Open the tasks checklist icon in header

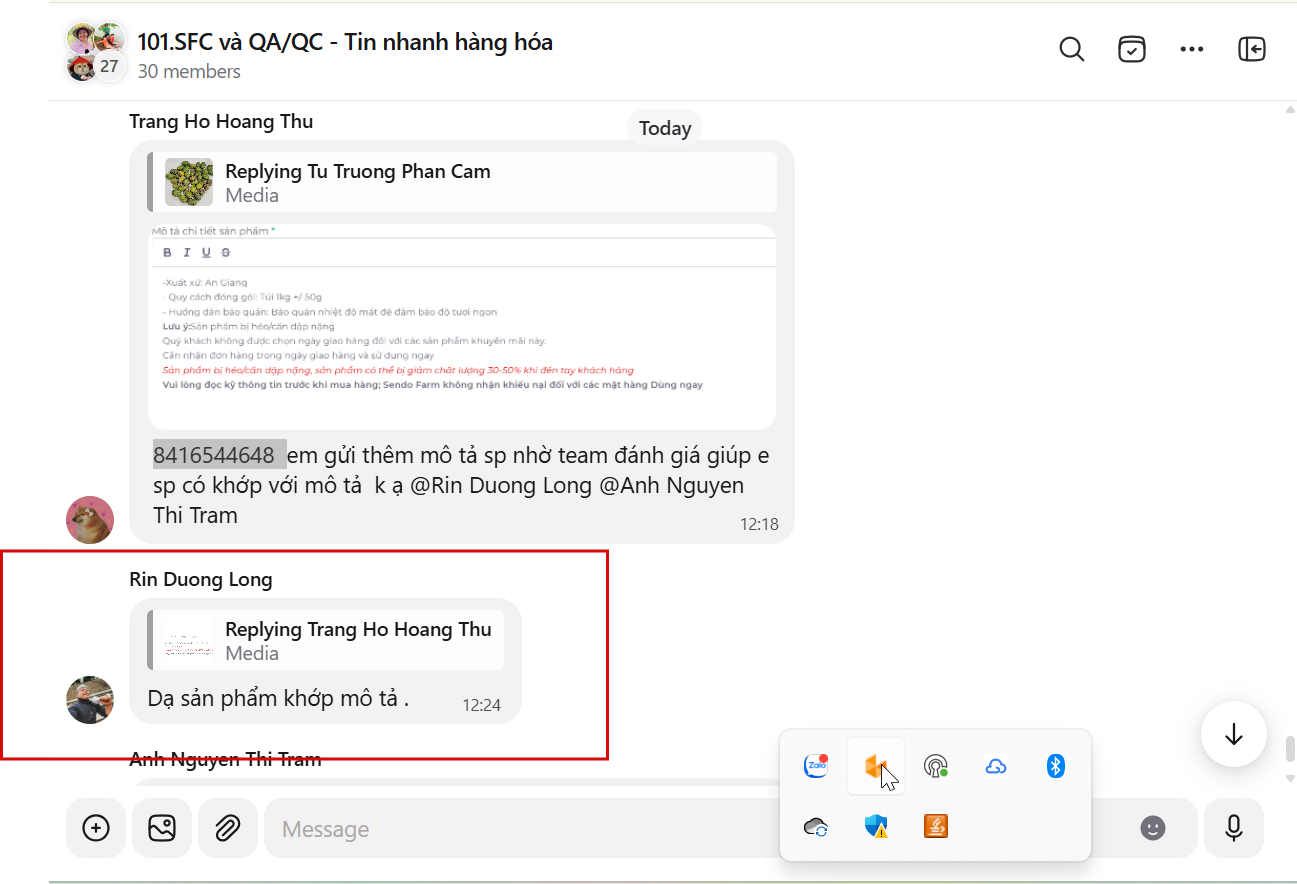pyautogui.click(x=1131, y=49)
